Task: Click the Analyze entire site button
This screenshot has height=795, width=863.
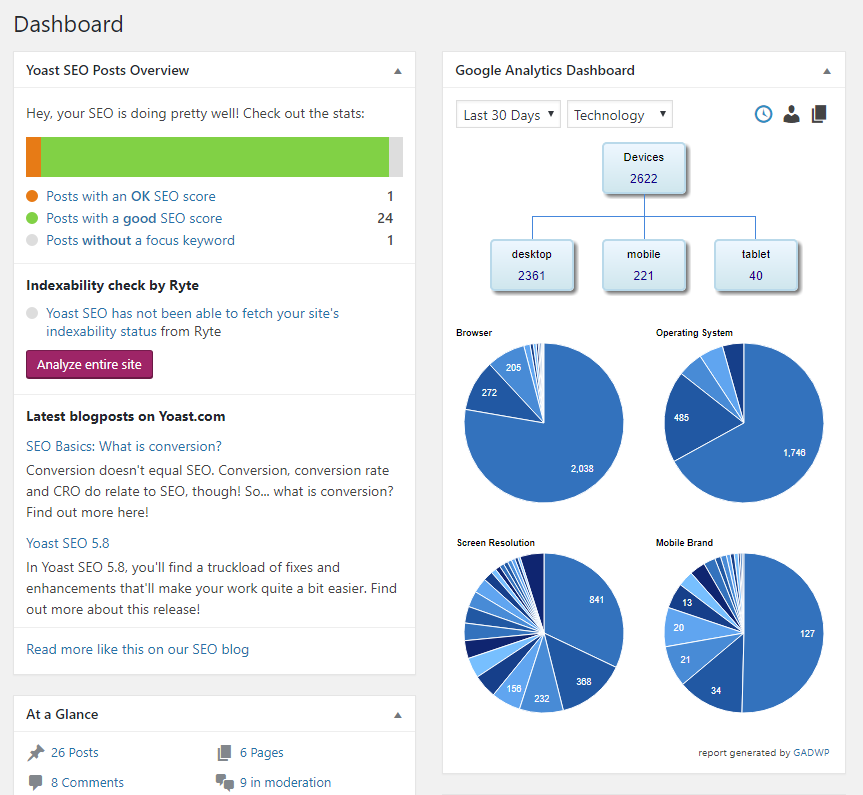Action: [89, 364]
